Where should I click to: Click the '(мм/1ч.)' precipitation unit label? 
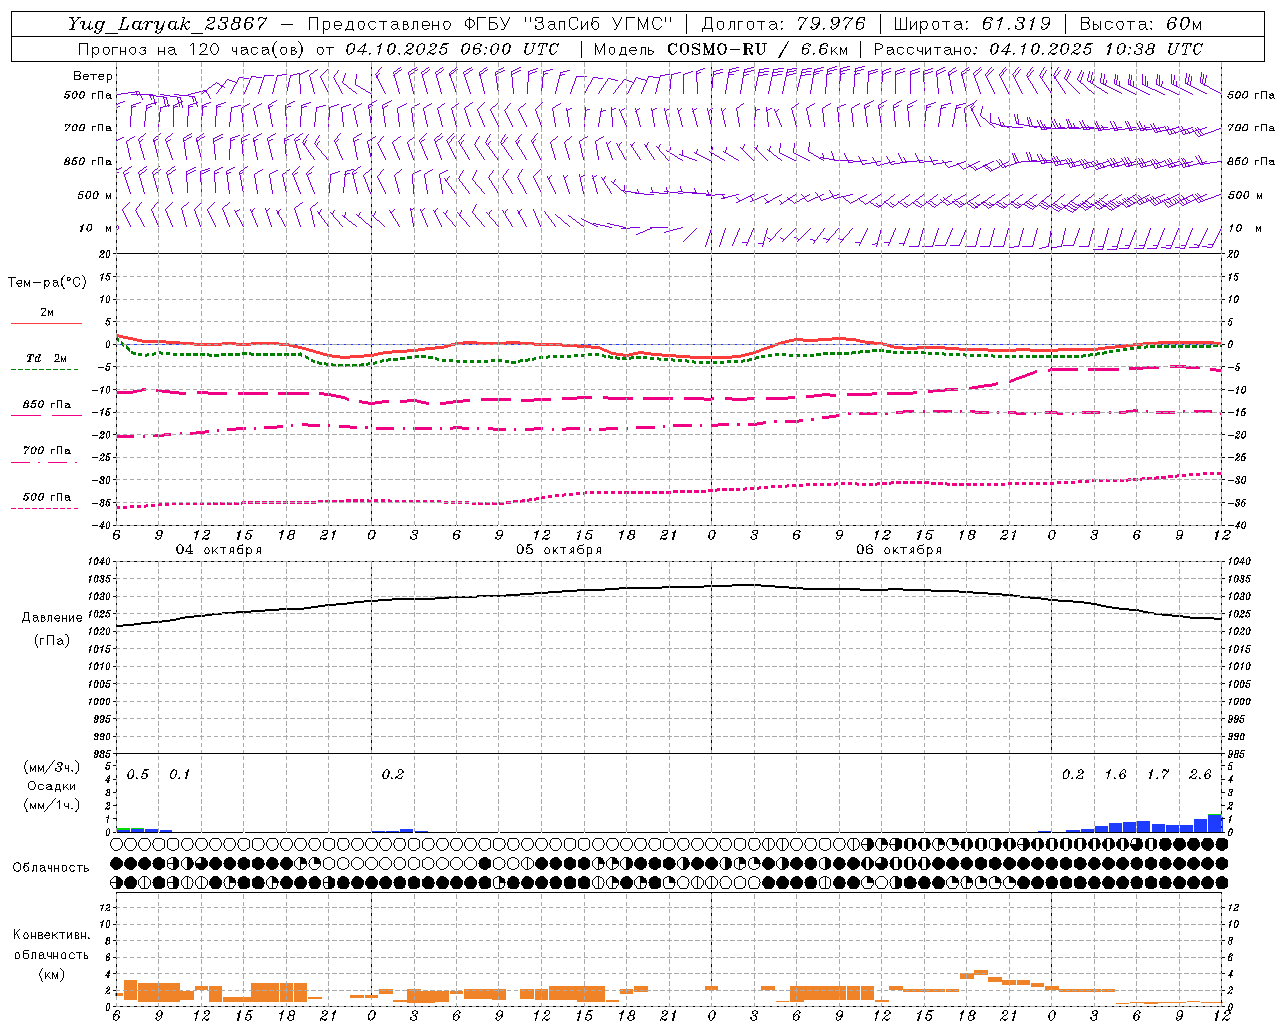coord(51,804)
